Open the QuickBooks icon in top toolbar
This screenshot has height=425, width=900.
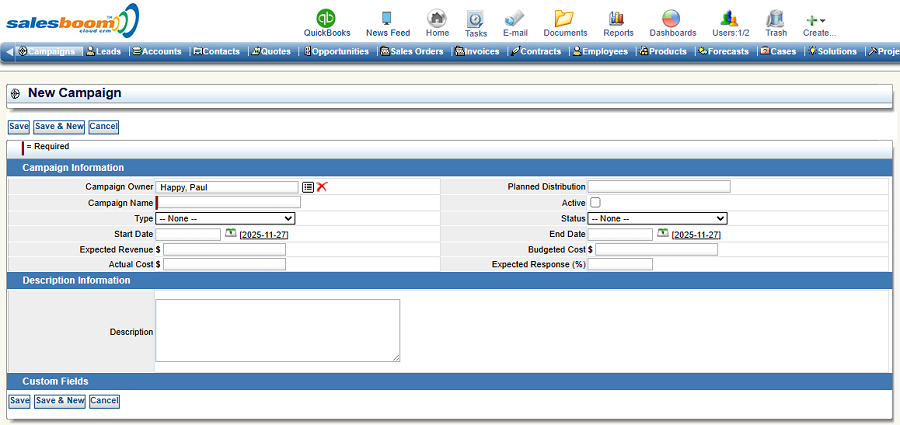(x=326, y=18)
